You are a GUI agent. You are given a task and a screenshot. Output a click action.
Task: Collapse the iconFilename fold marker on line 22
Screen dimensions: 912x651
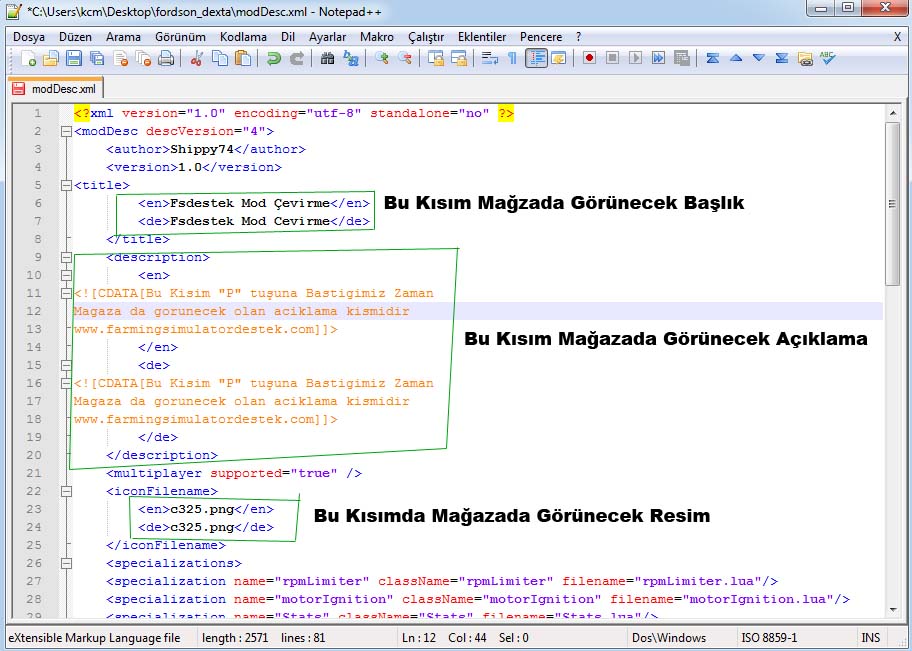(66, 491)
